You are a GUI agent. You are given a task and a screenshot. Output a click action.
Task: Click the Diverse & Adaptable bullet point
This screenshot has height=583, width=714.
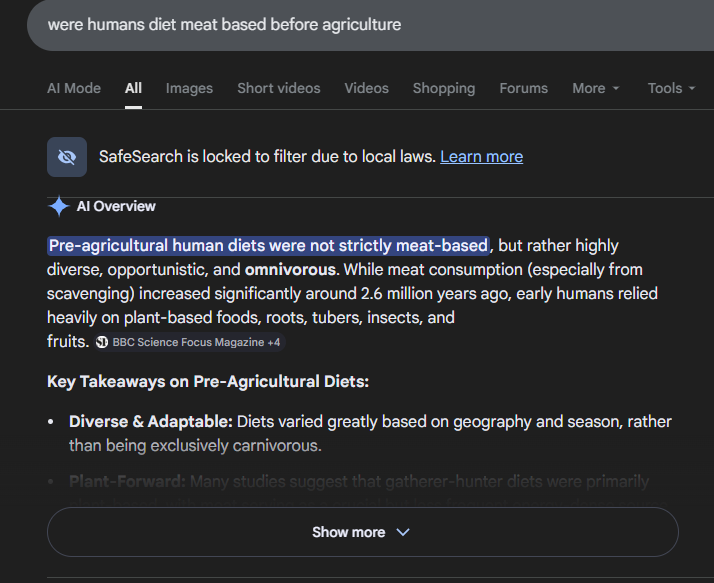[150, 421]
